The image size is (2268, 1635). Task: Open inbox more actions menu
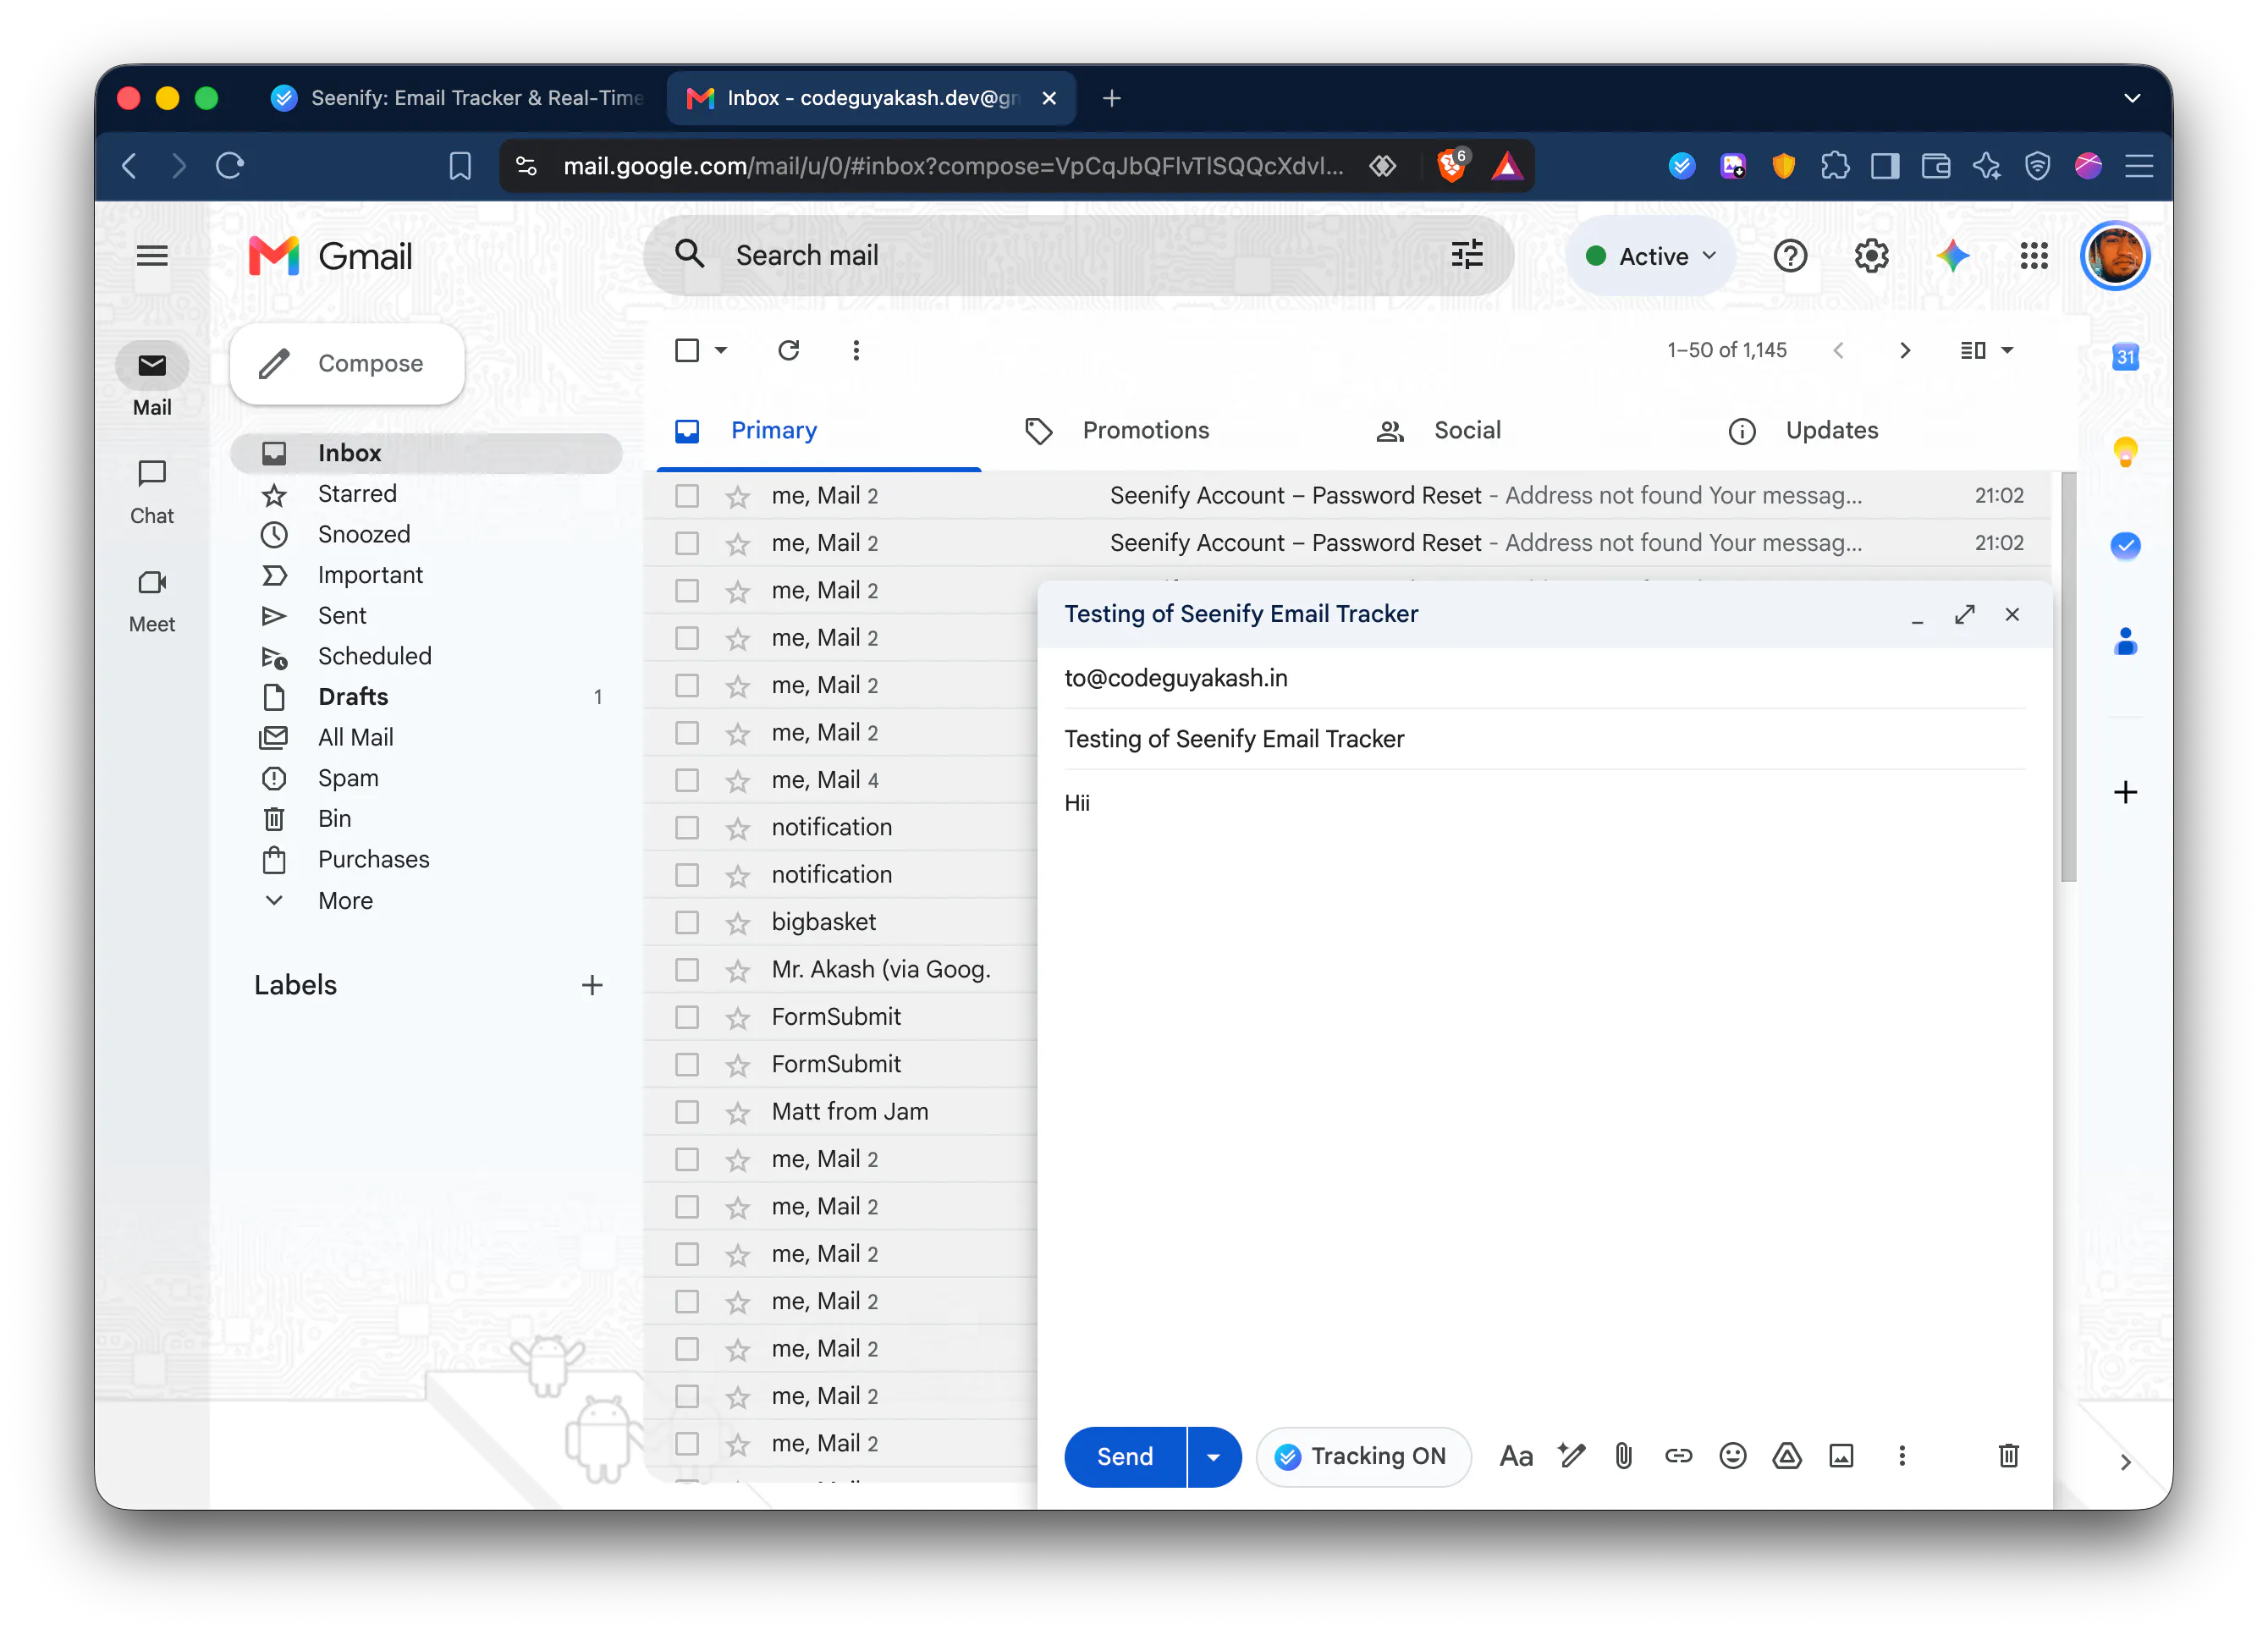pos(856,350)
